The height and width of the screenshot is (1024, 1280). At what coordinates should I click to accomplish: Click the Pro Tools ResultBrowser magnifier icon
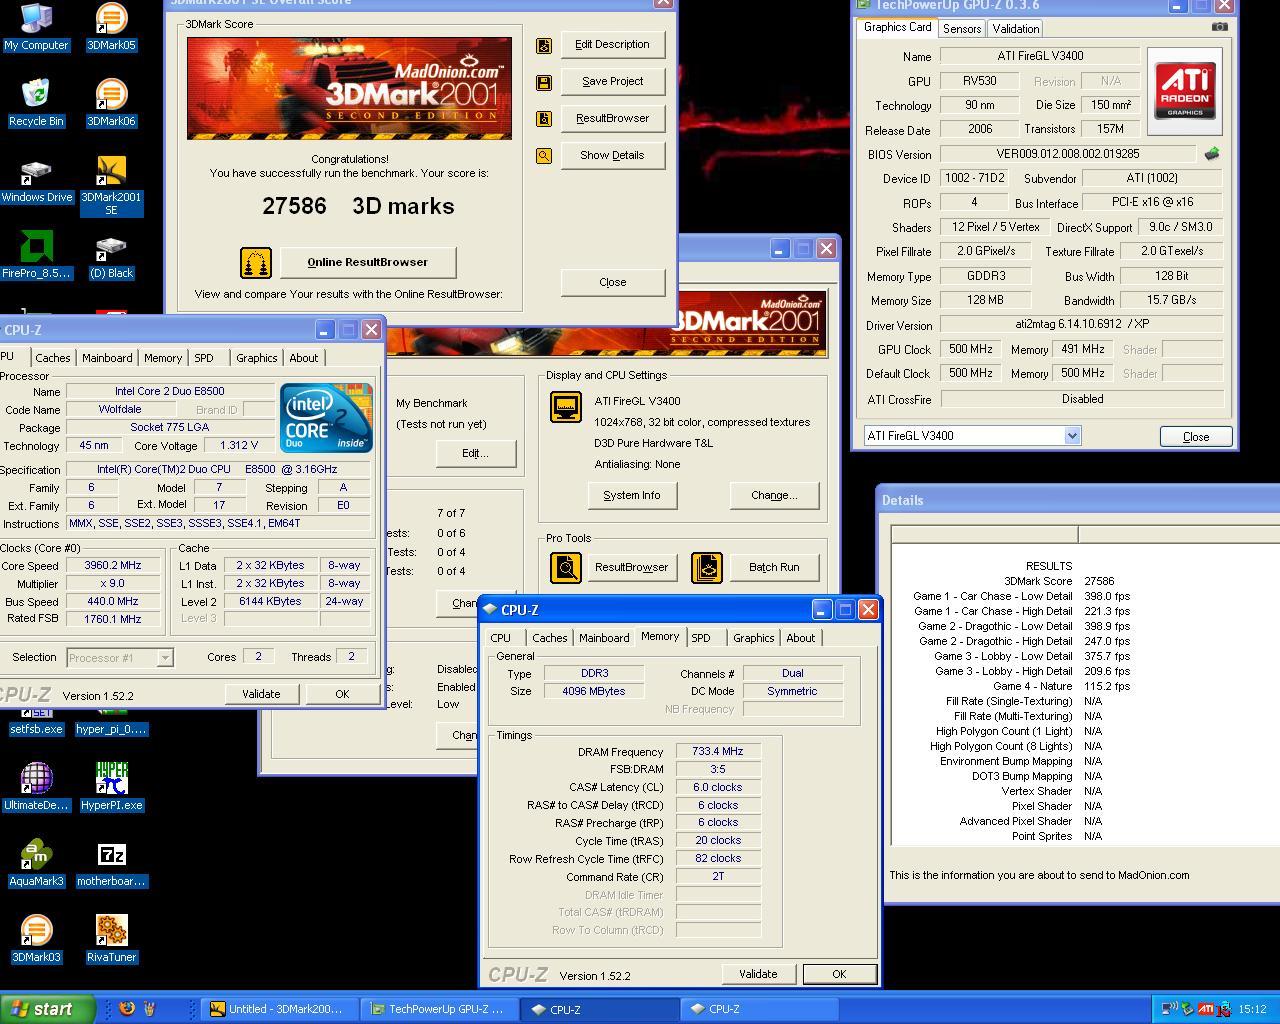566,567
